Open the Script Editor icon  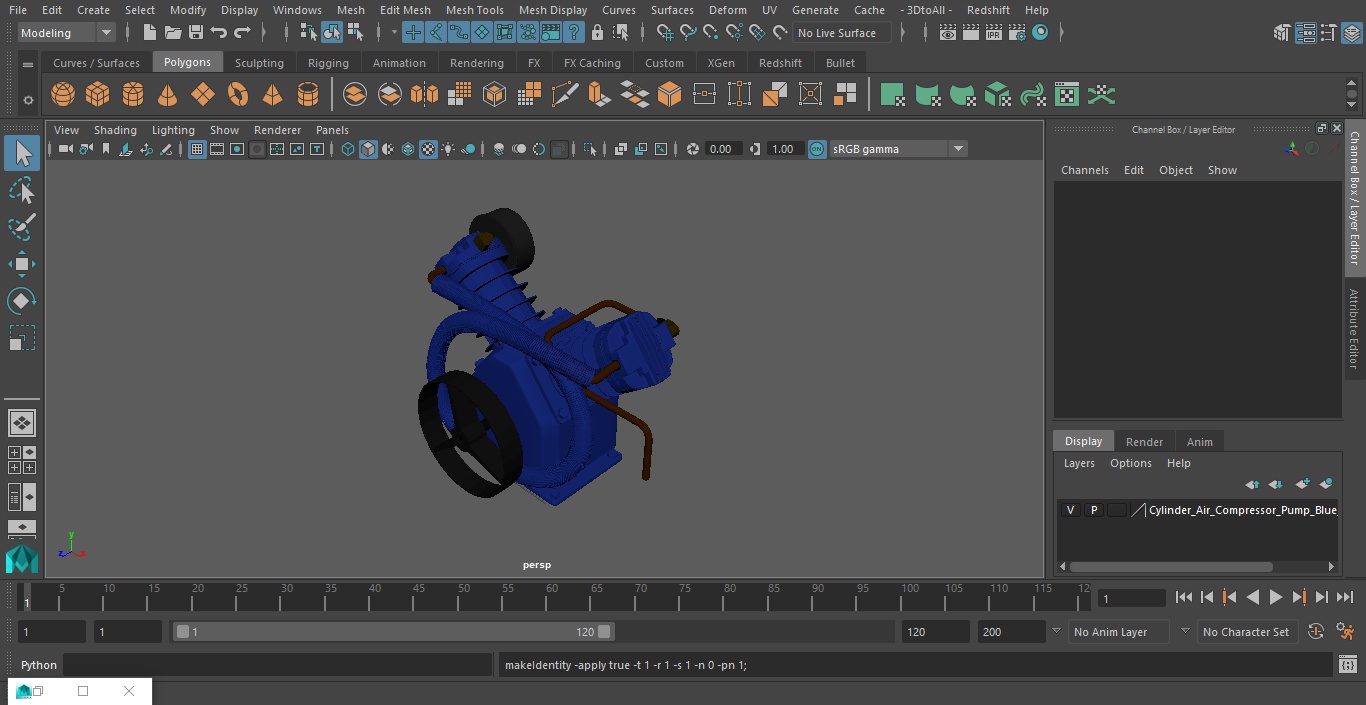tap(1348, 665)
